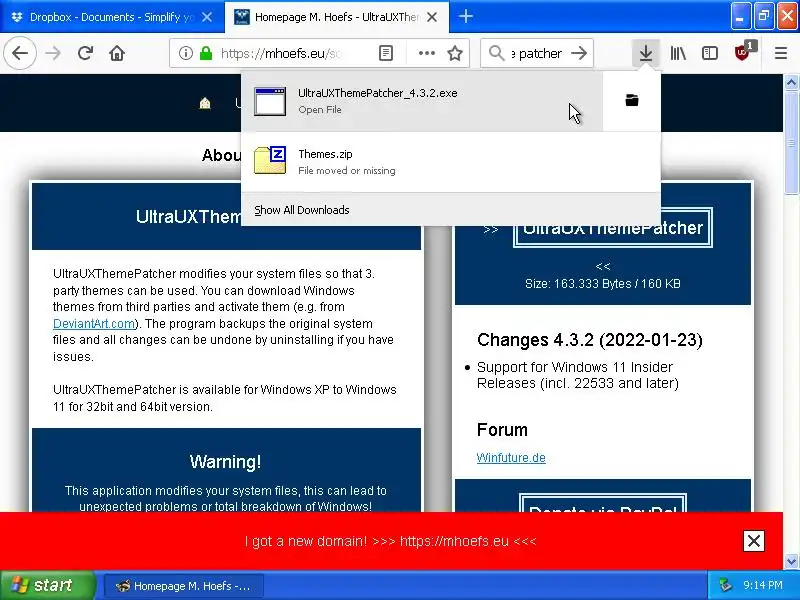Open the Firefox hamburger menu

click(781, 53)
